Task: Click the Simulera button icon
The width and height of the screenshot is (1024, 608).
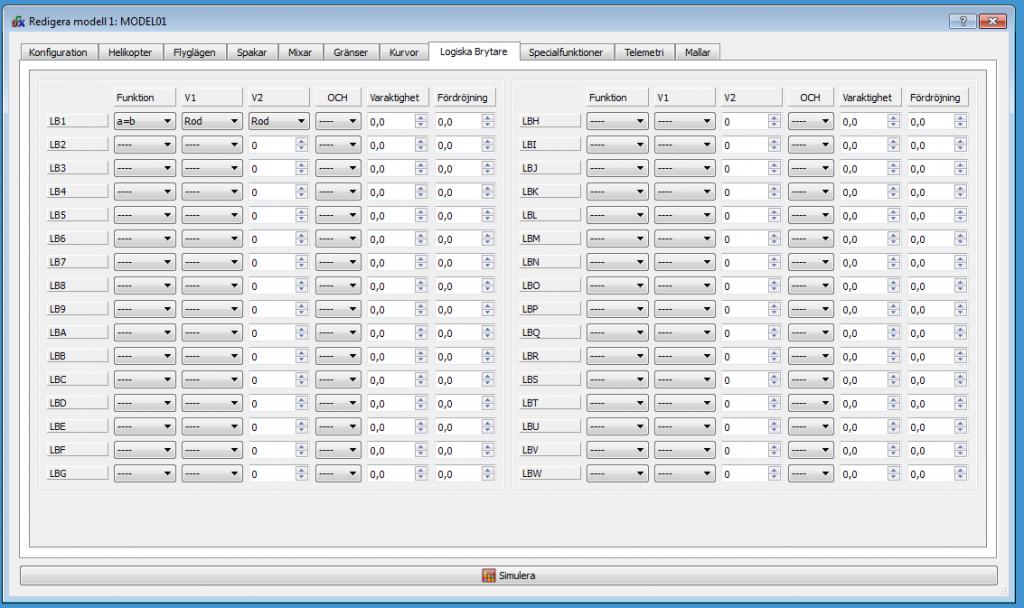Action: [488, 575]
